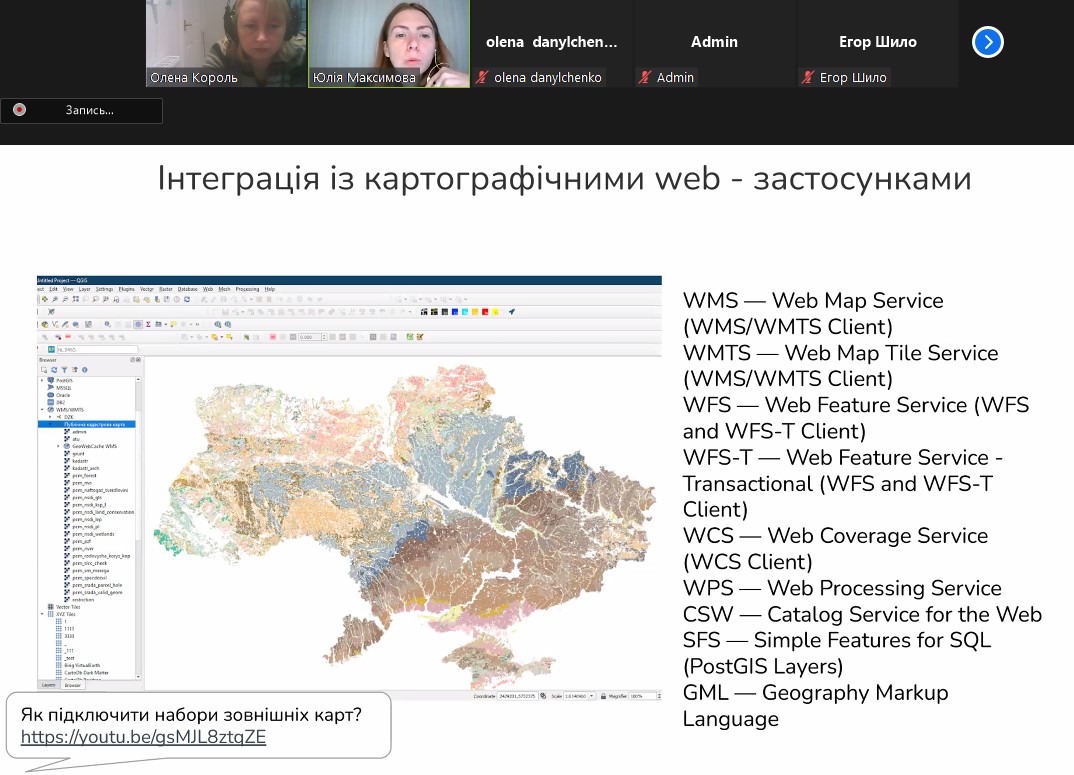Click the red square icon in the plugin toolbar

tap(485, 312)
